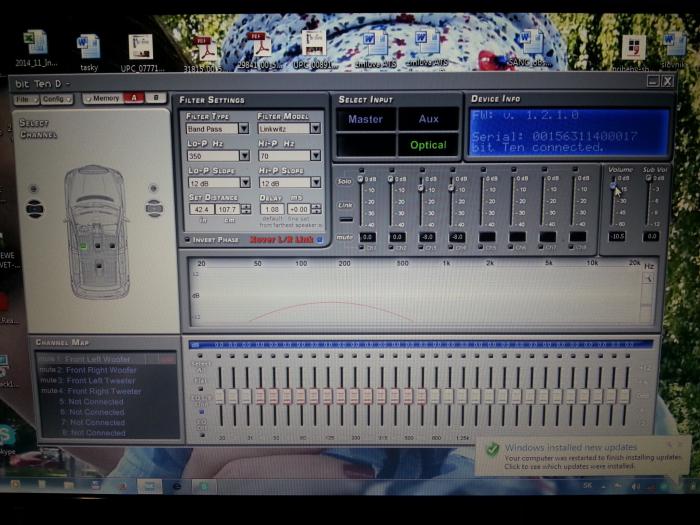Click the Set Distance stepper arrows

point(246,209)
